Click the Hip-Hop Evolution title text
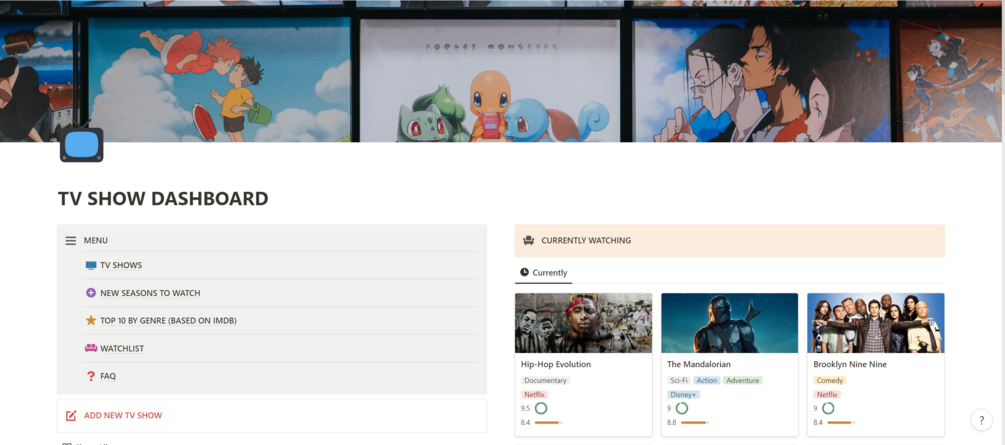The height and width of the screenshot is (445, 1005). point(556,364)
